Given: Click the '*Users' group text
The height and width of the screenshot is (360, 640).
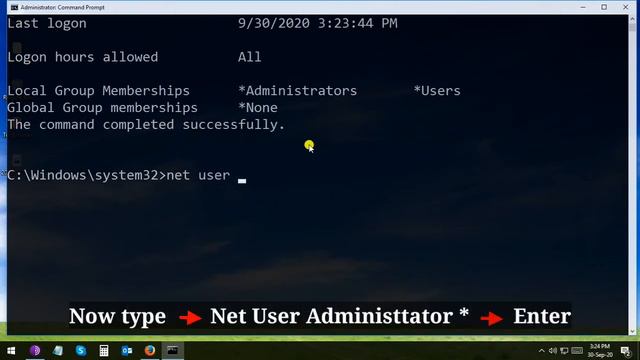Looking at the screenshot, I should click(x=437, y=91).
